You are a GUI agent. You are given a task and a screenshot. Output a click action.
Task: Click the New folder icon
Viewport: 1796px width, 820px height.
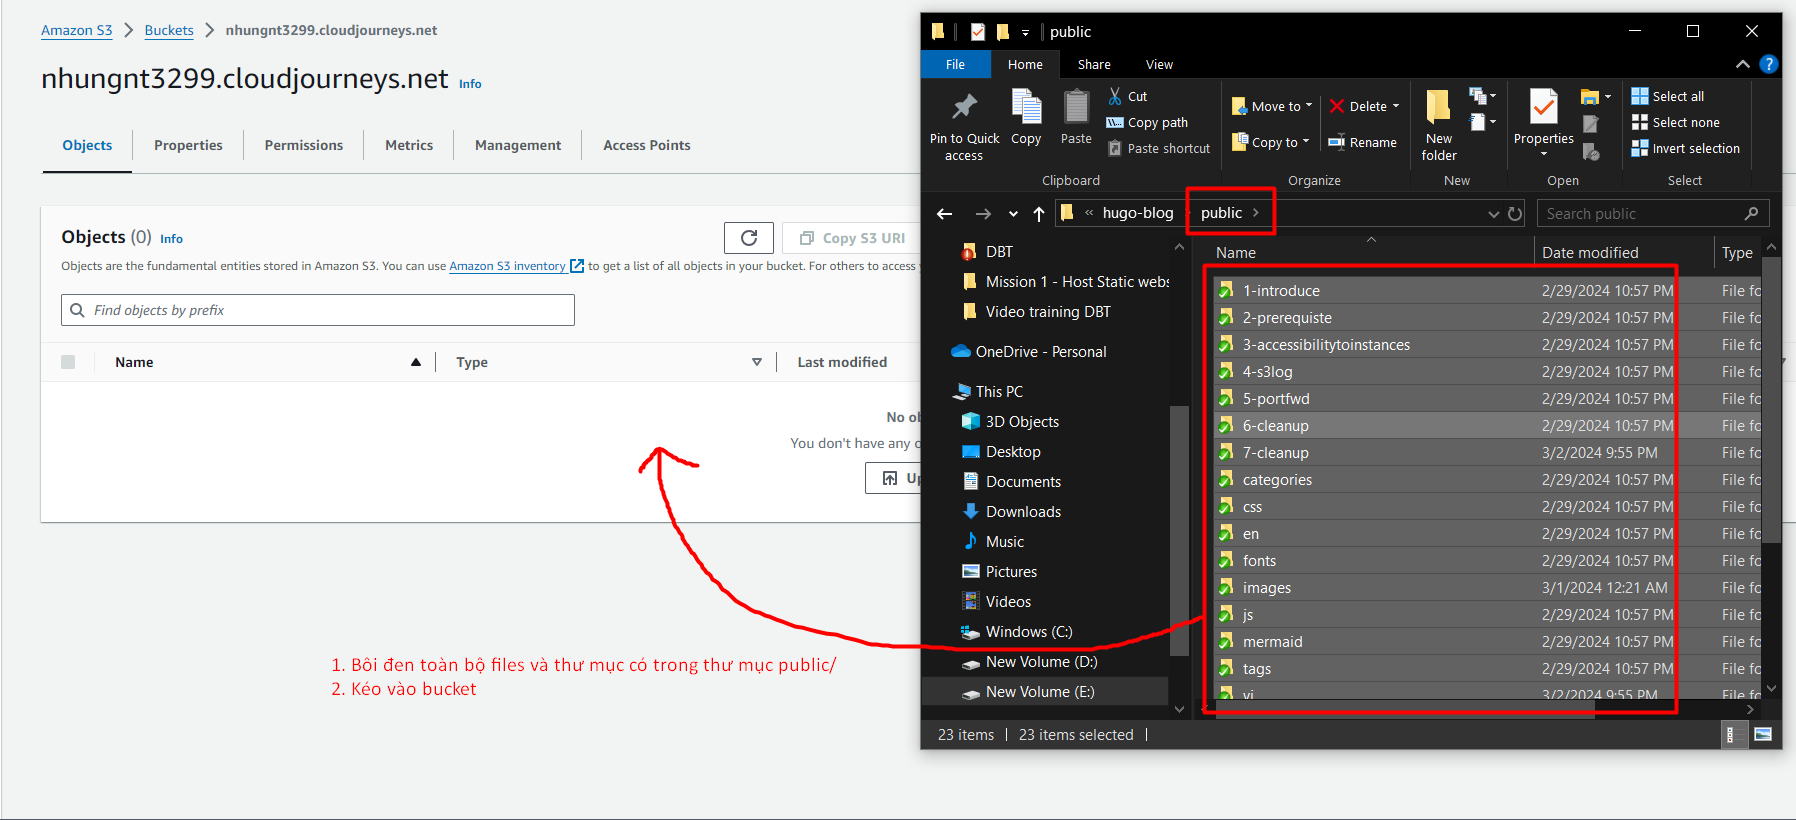[1438, 107]
